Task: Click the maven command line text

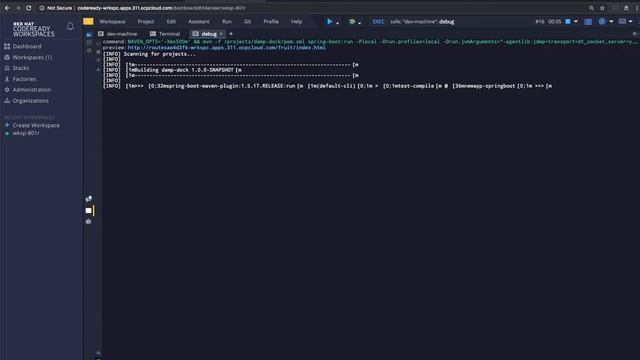Action: point(382,42)
